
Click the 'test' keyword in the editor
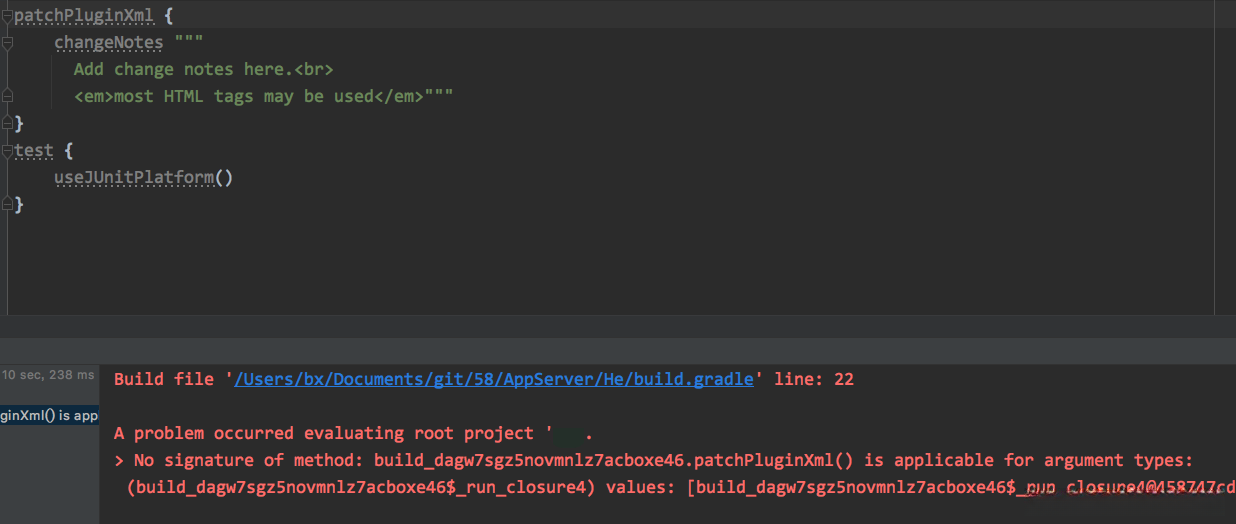(x=34, y=151)
